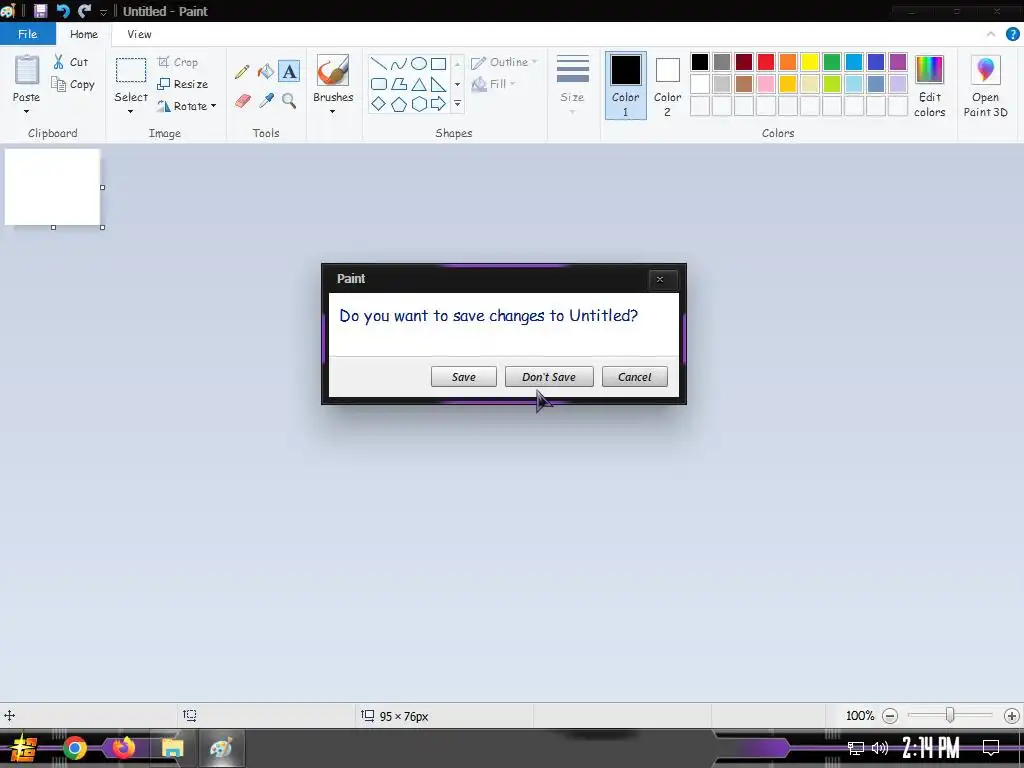Pick the purple color swatch
The image size is (1024, 768).
click(x=898, y=62)
